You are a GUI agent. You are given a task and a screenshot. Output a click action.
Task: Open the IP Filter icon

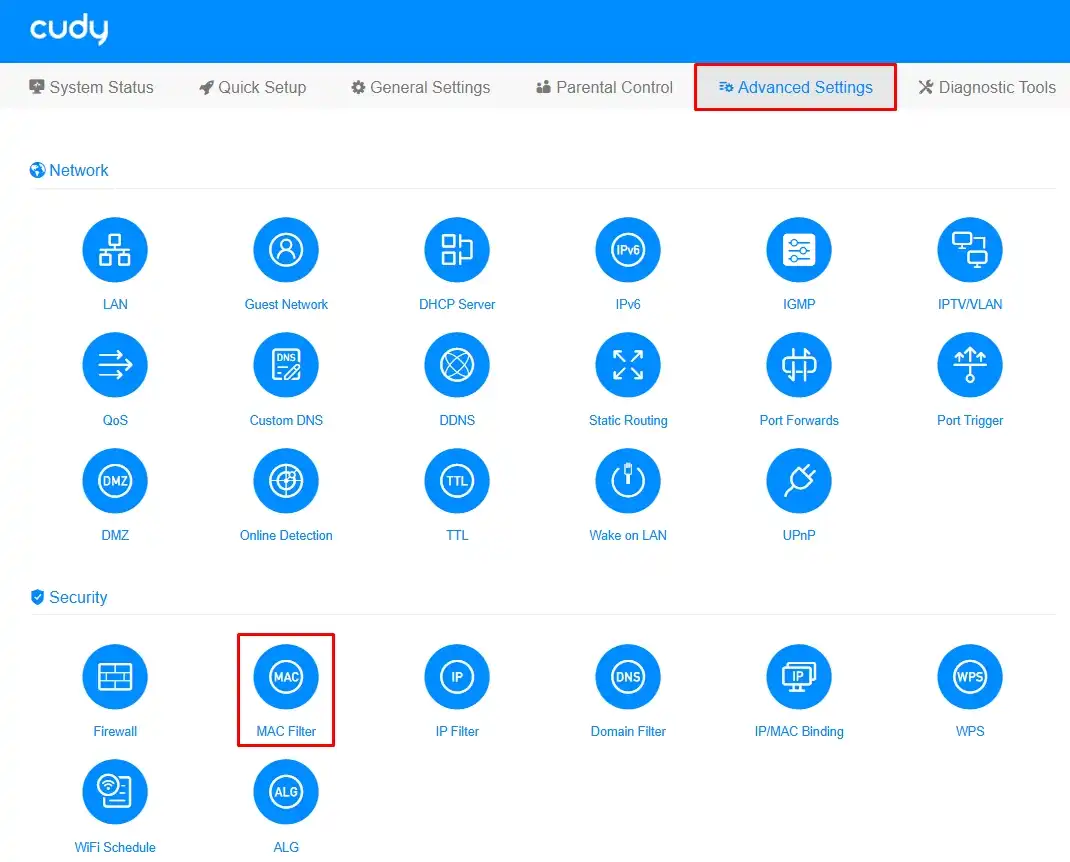[x=457, y=677]
